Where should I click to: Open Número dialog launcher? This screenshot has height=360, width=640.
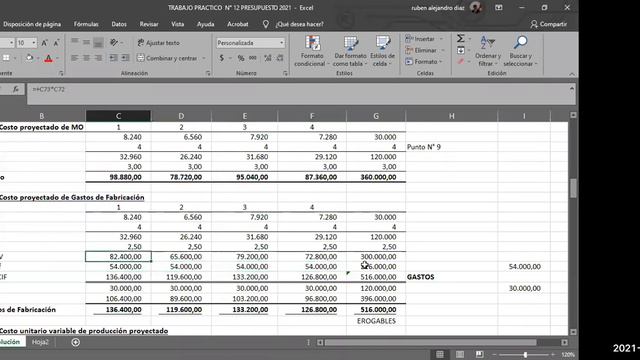pos(285,73)
